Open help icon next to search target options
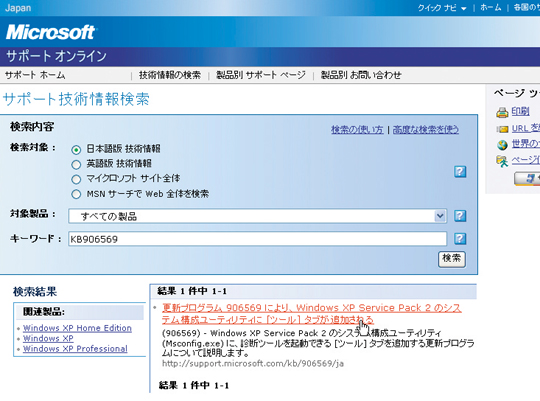The width and height of the screenshot is (540, 401). pyautogui.click(x=460, y=171)
